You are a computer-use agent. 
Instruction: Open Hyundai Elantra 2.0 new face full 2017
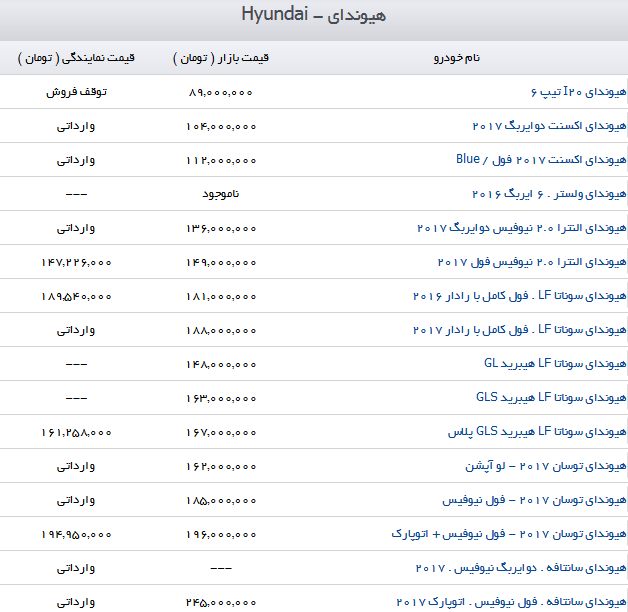click(x=532, y=262)
